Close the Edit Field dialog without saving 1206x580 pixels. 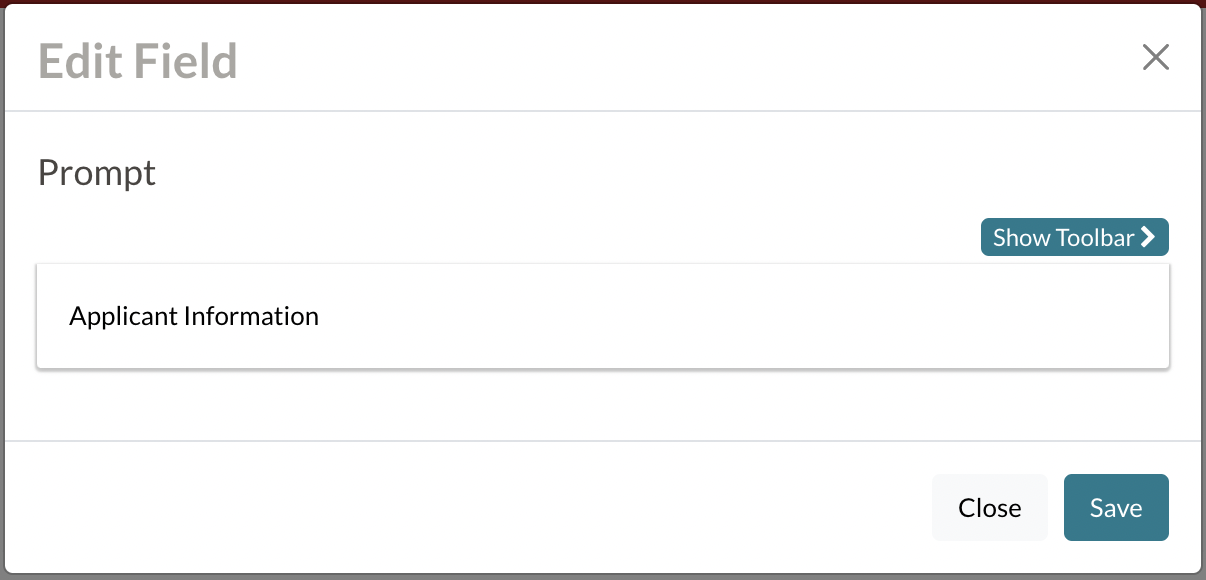989,507
